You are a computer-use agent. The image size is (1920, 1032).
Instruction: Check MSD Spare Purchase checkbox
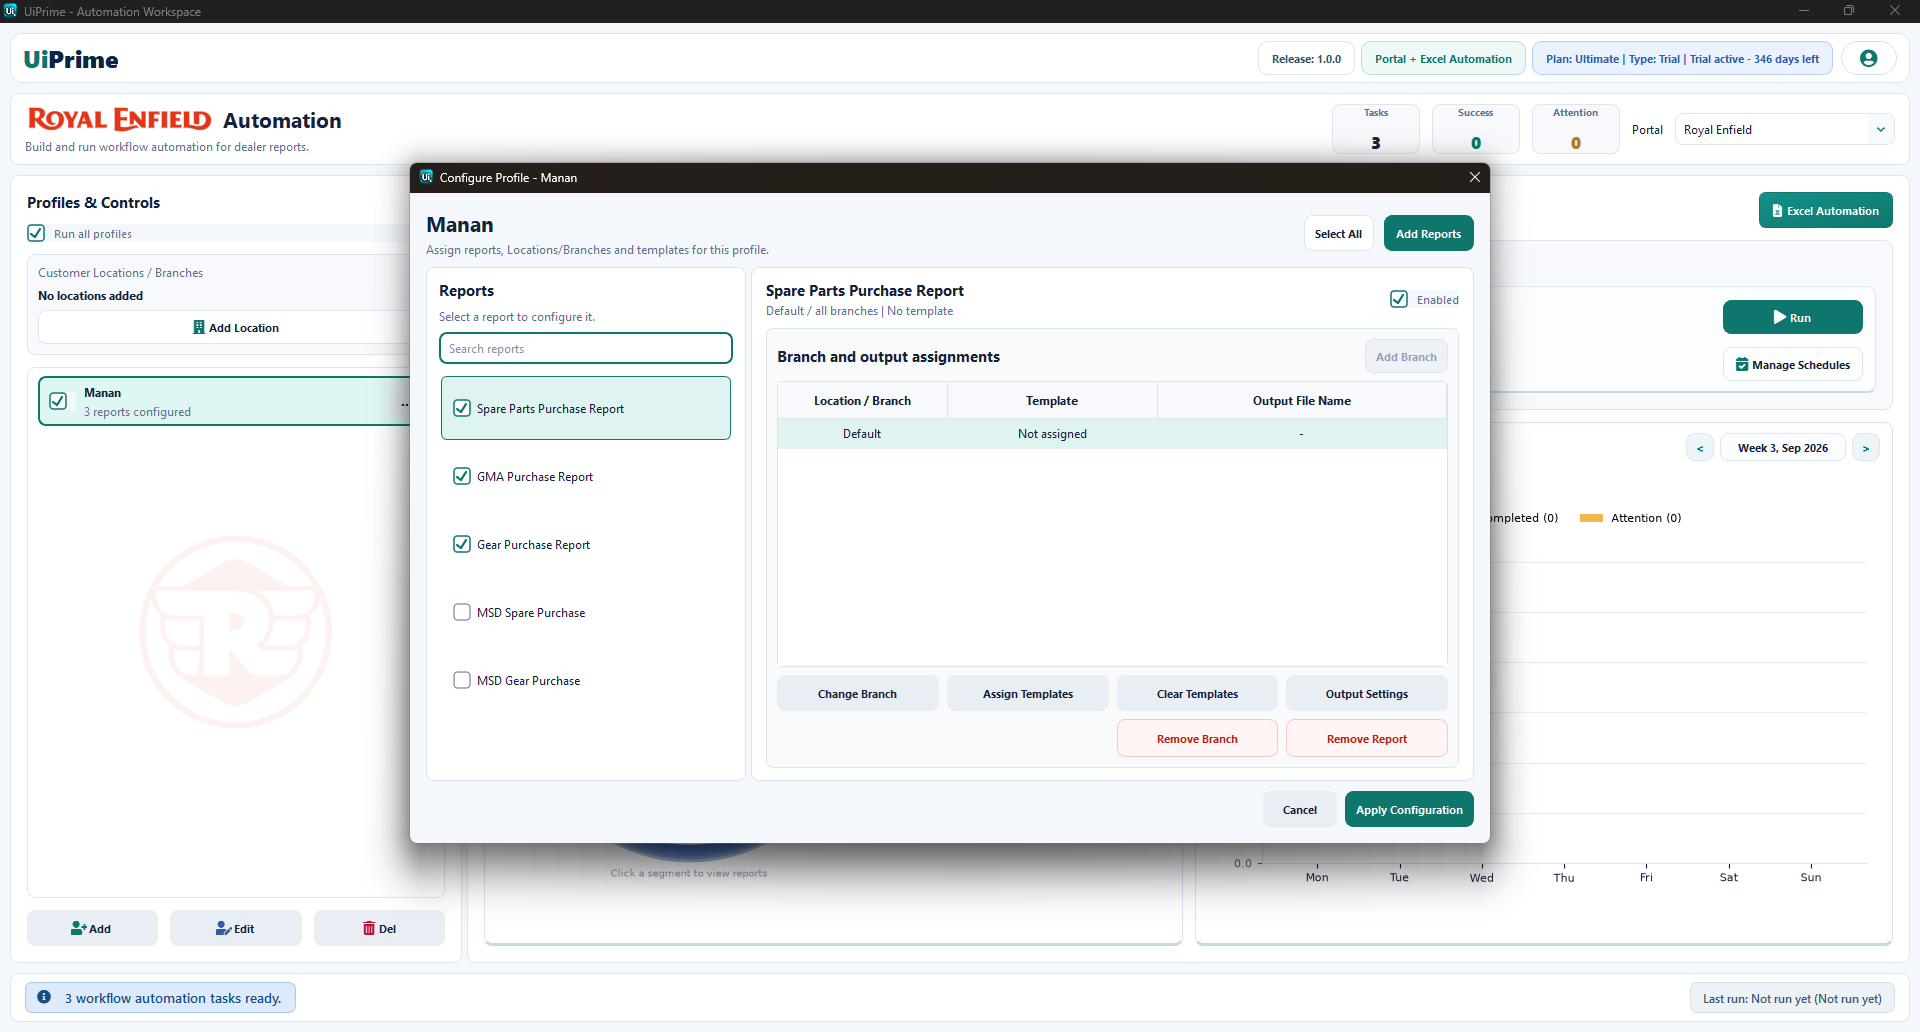click(x=462, y=612)
